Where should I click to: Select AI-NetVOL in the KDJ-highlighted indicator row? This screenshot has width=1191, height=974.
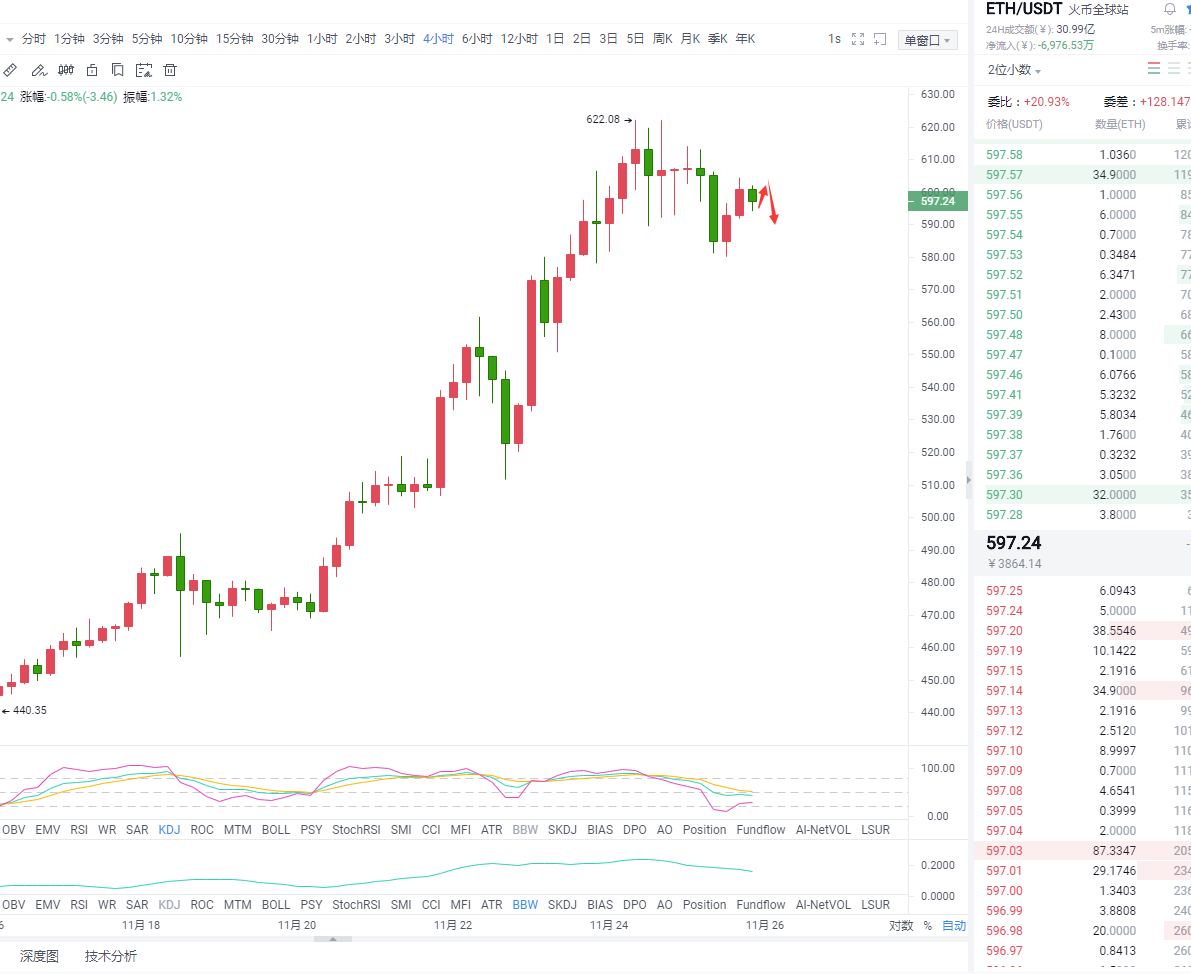tap(823, 830)
